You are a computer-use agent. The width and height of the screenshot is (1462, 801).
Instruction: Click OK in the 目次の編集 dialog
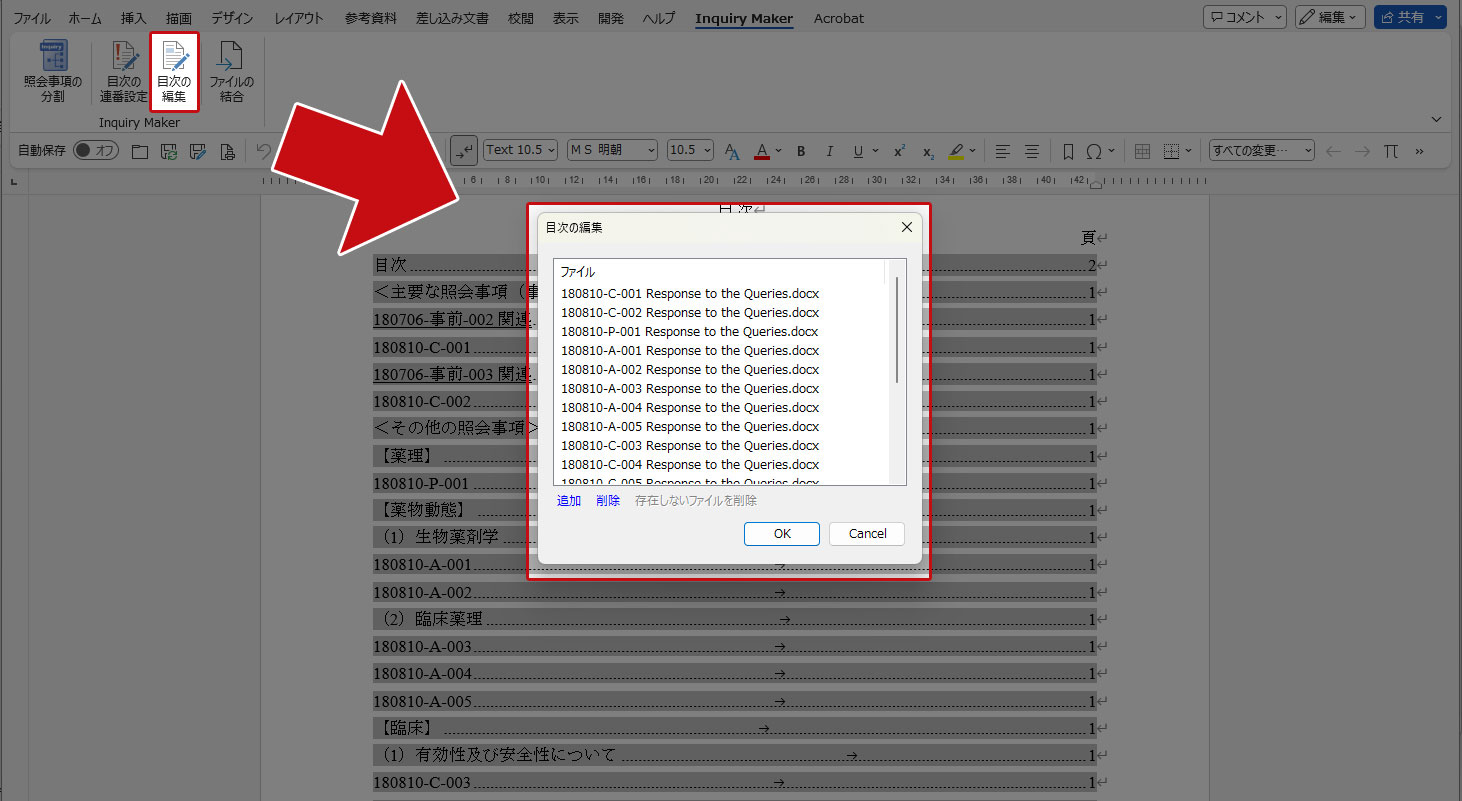(x=782, y=534)
